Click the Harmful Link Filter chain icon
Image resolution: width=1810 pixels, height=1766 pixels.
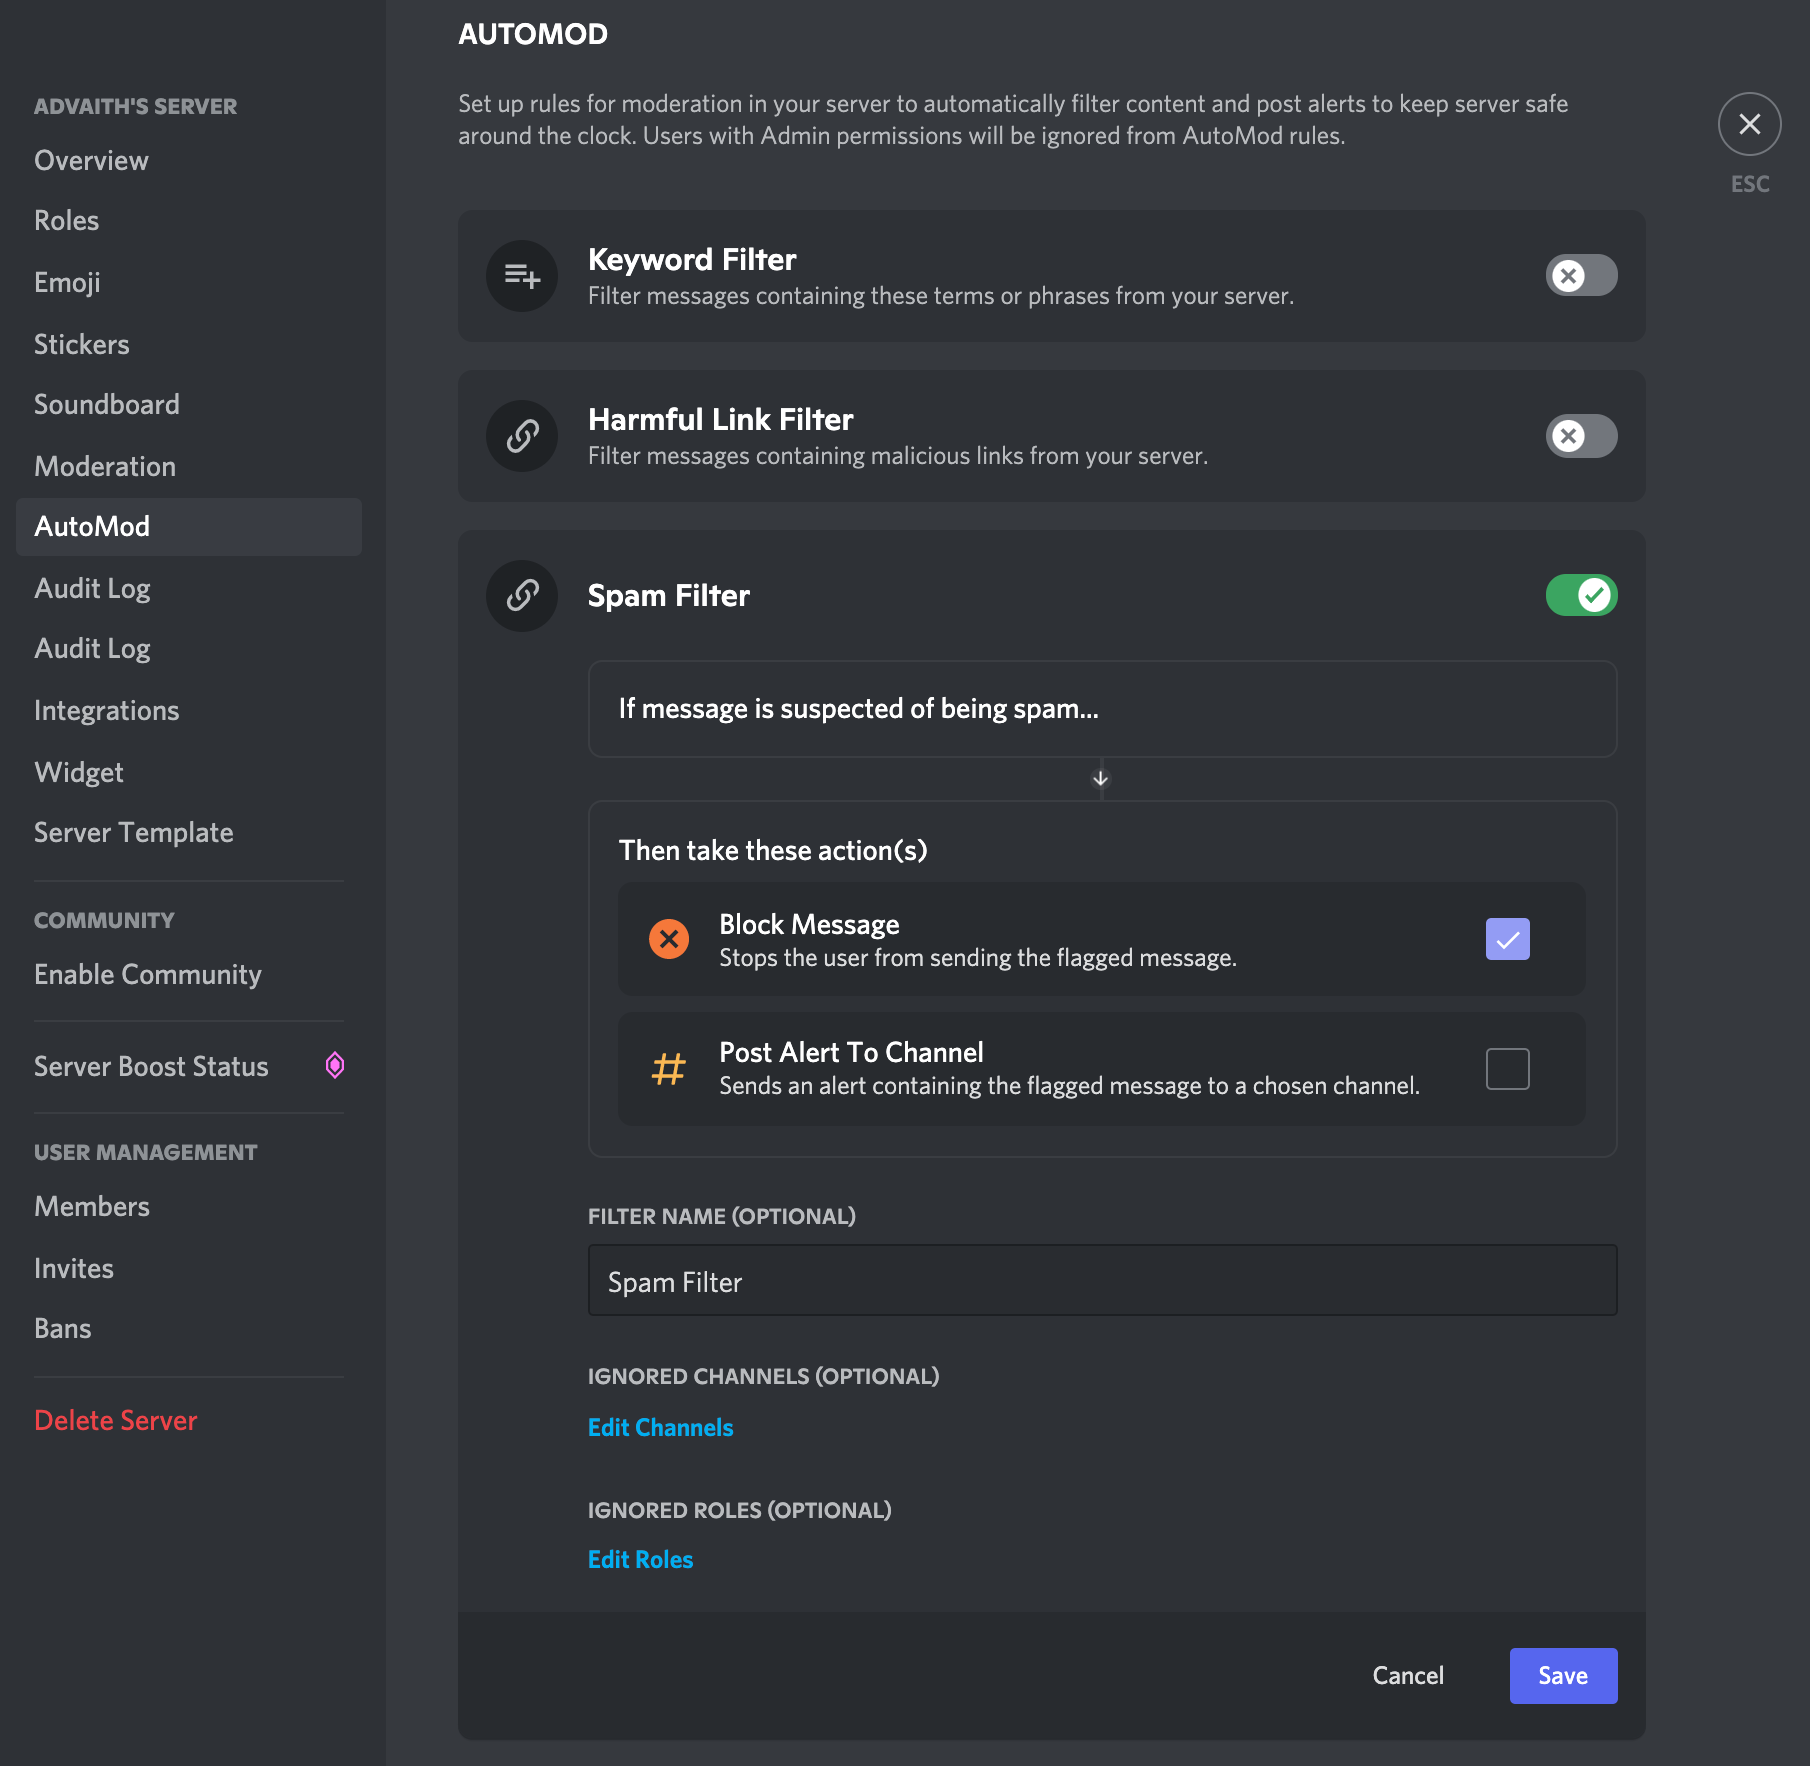[x=521, y=436]
